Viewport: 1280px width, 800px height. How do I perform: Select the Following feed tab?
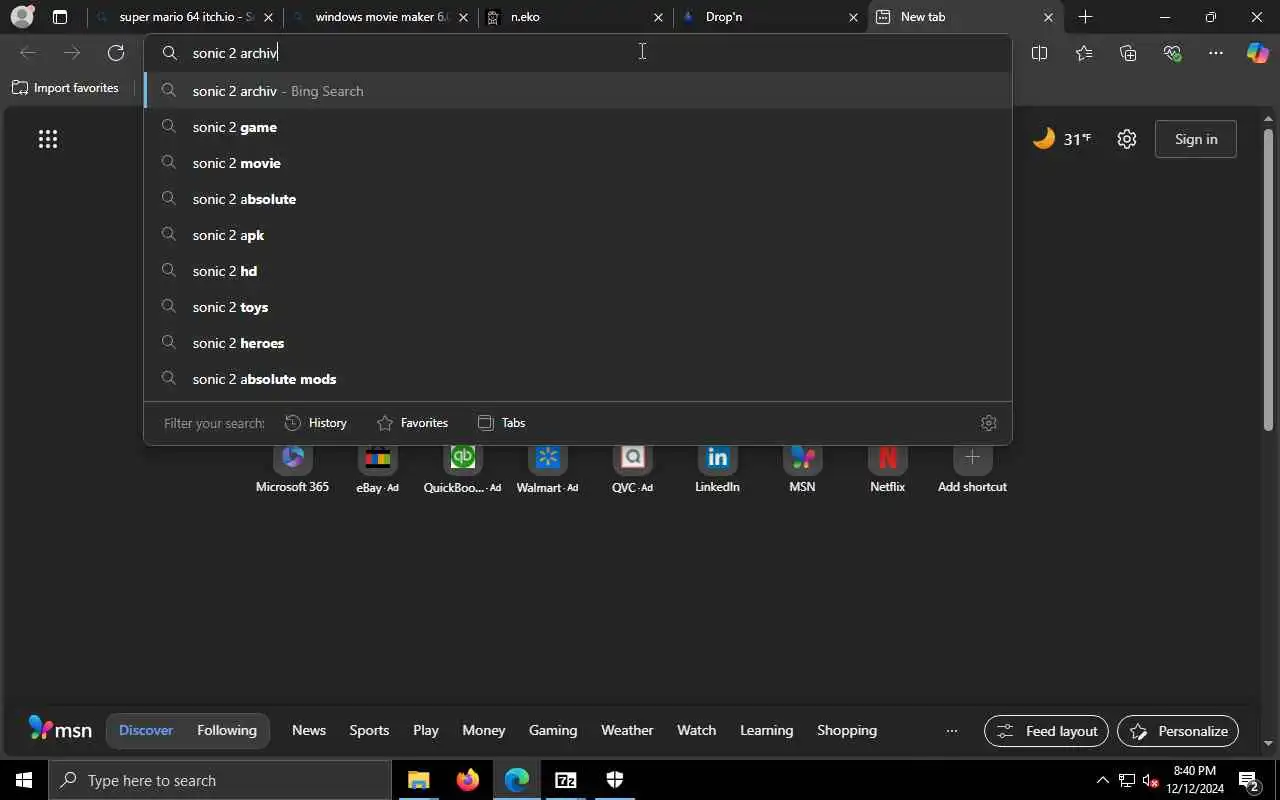[227, 730]
